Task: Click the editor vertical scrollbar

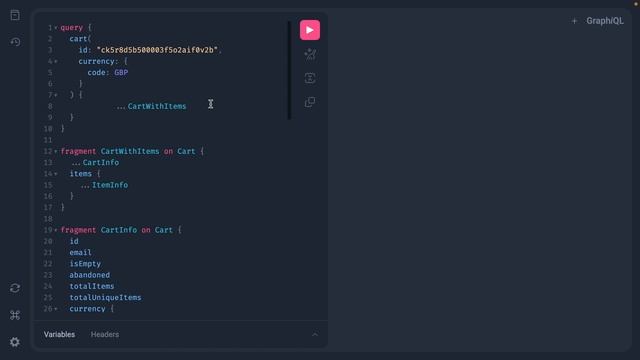Action: click(289, 70)
